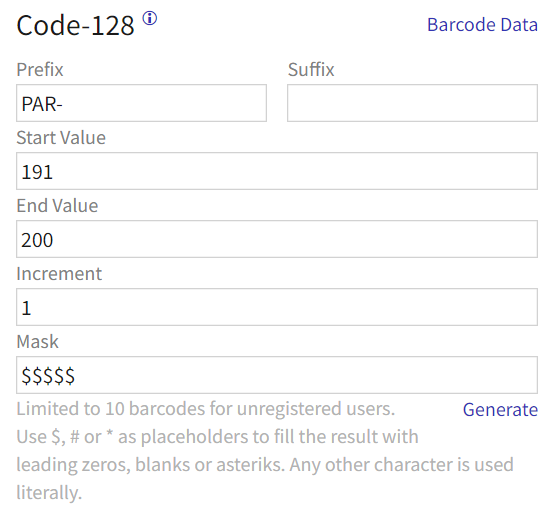The image size is (559, 519).
Task: Click the Mask label
Action: coord(37,341)
